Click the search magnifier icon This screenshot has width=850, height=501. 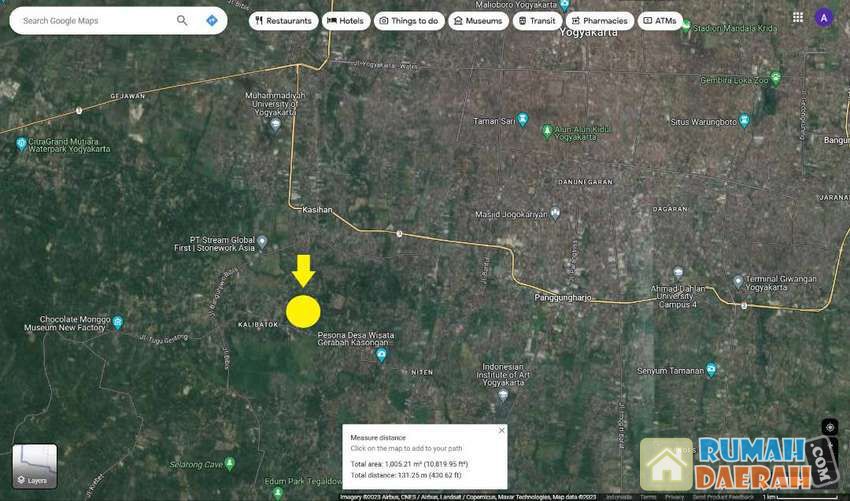point(182,20)
